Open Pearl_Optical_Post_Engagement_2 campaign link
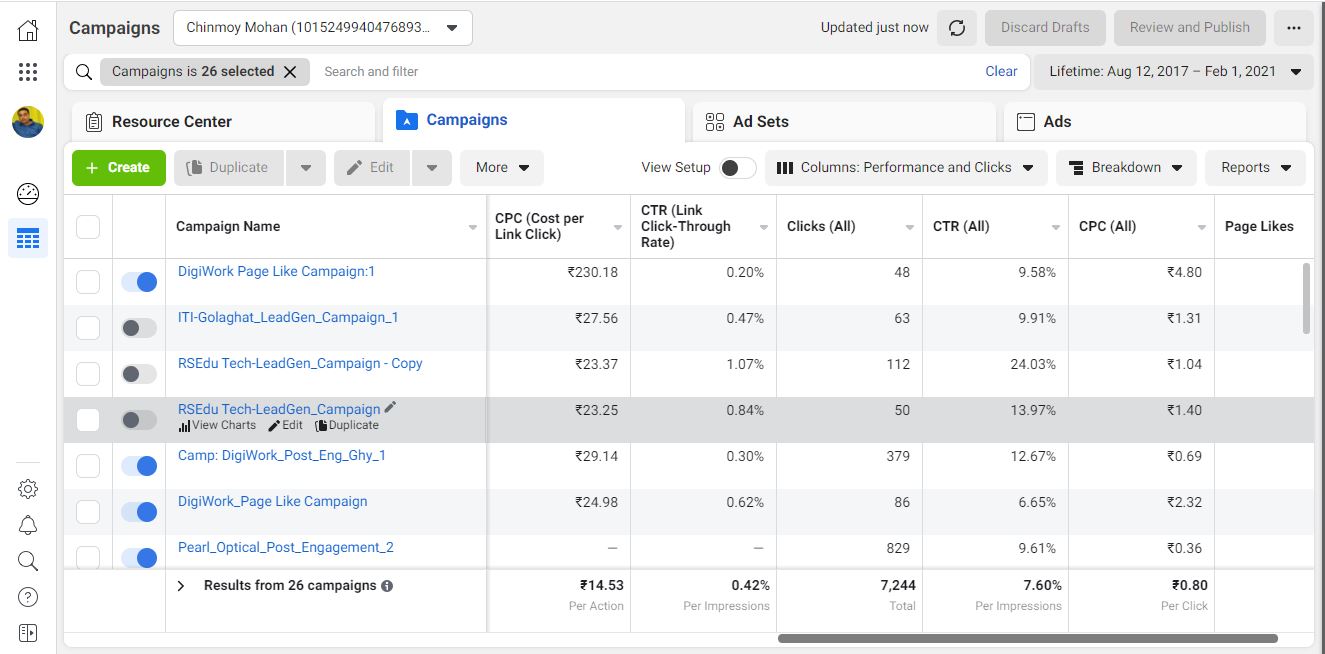The height and width of the screenshot is (654, 1325). point(286,548)
